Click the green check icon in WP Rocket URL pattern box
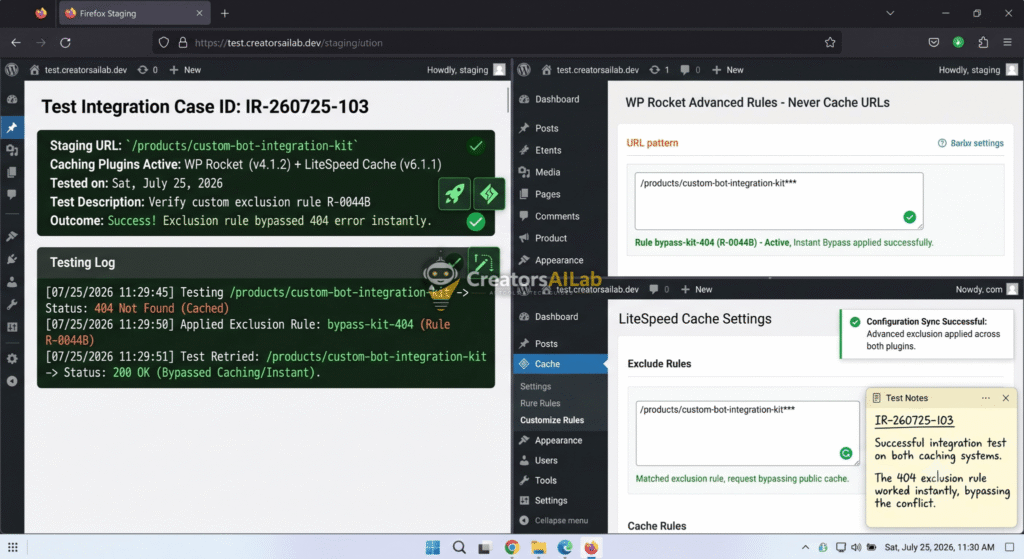Viewport: 1024px width, 559px height. (x=910, y=217)
